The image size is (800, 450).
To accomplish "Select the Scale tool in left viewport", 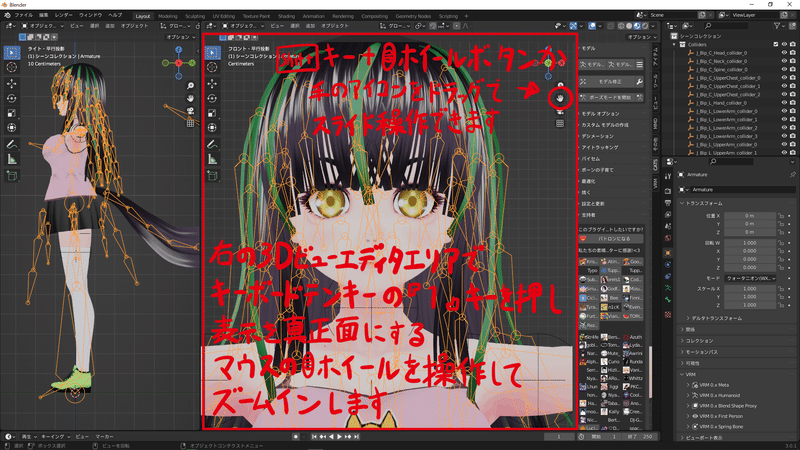I will point(12,113).
